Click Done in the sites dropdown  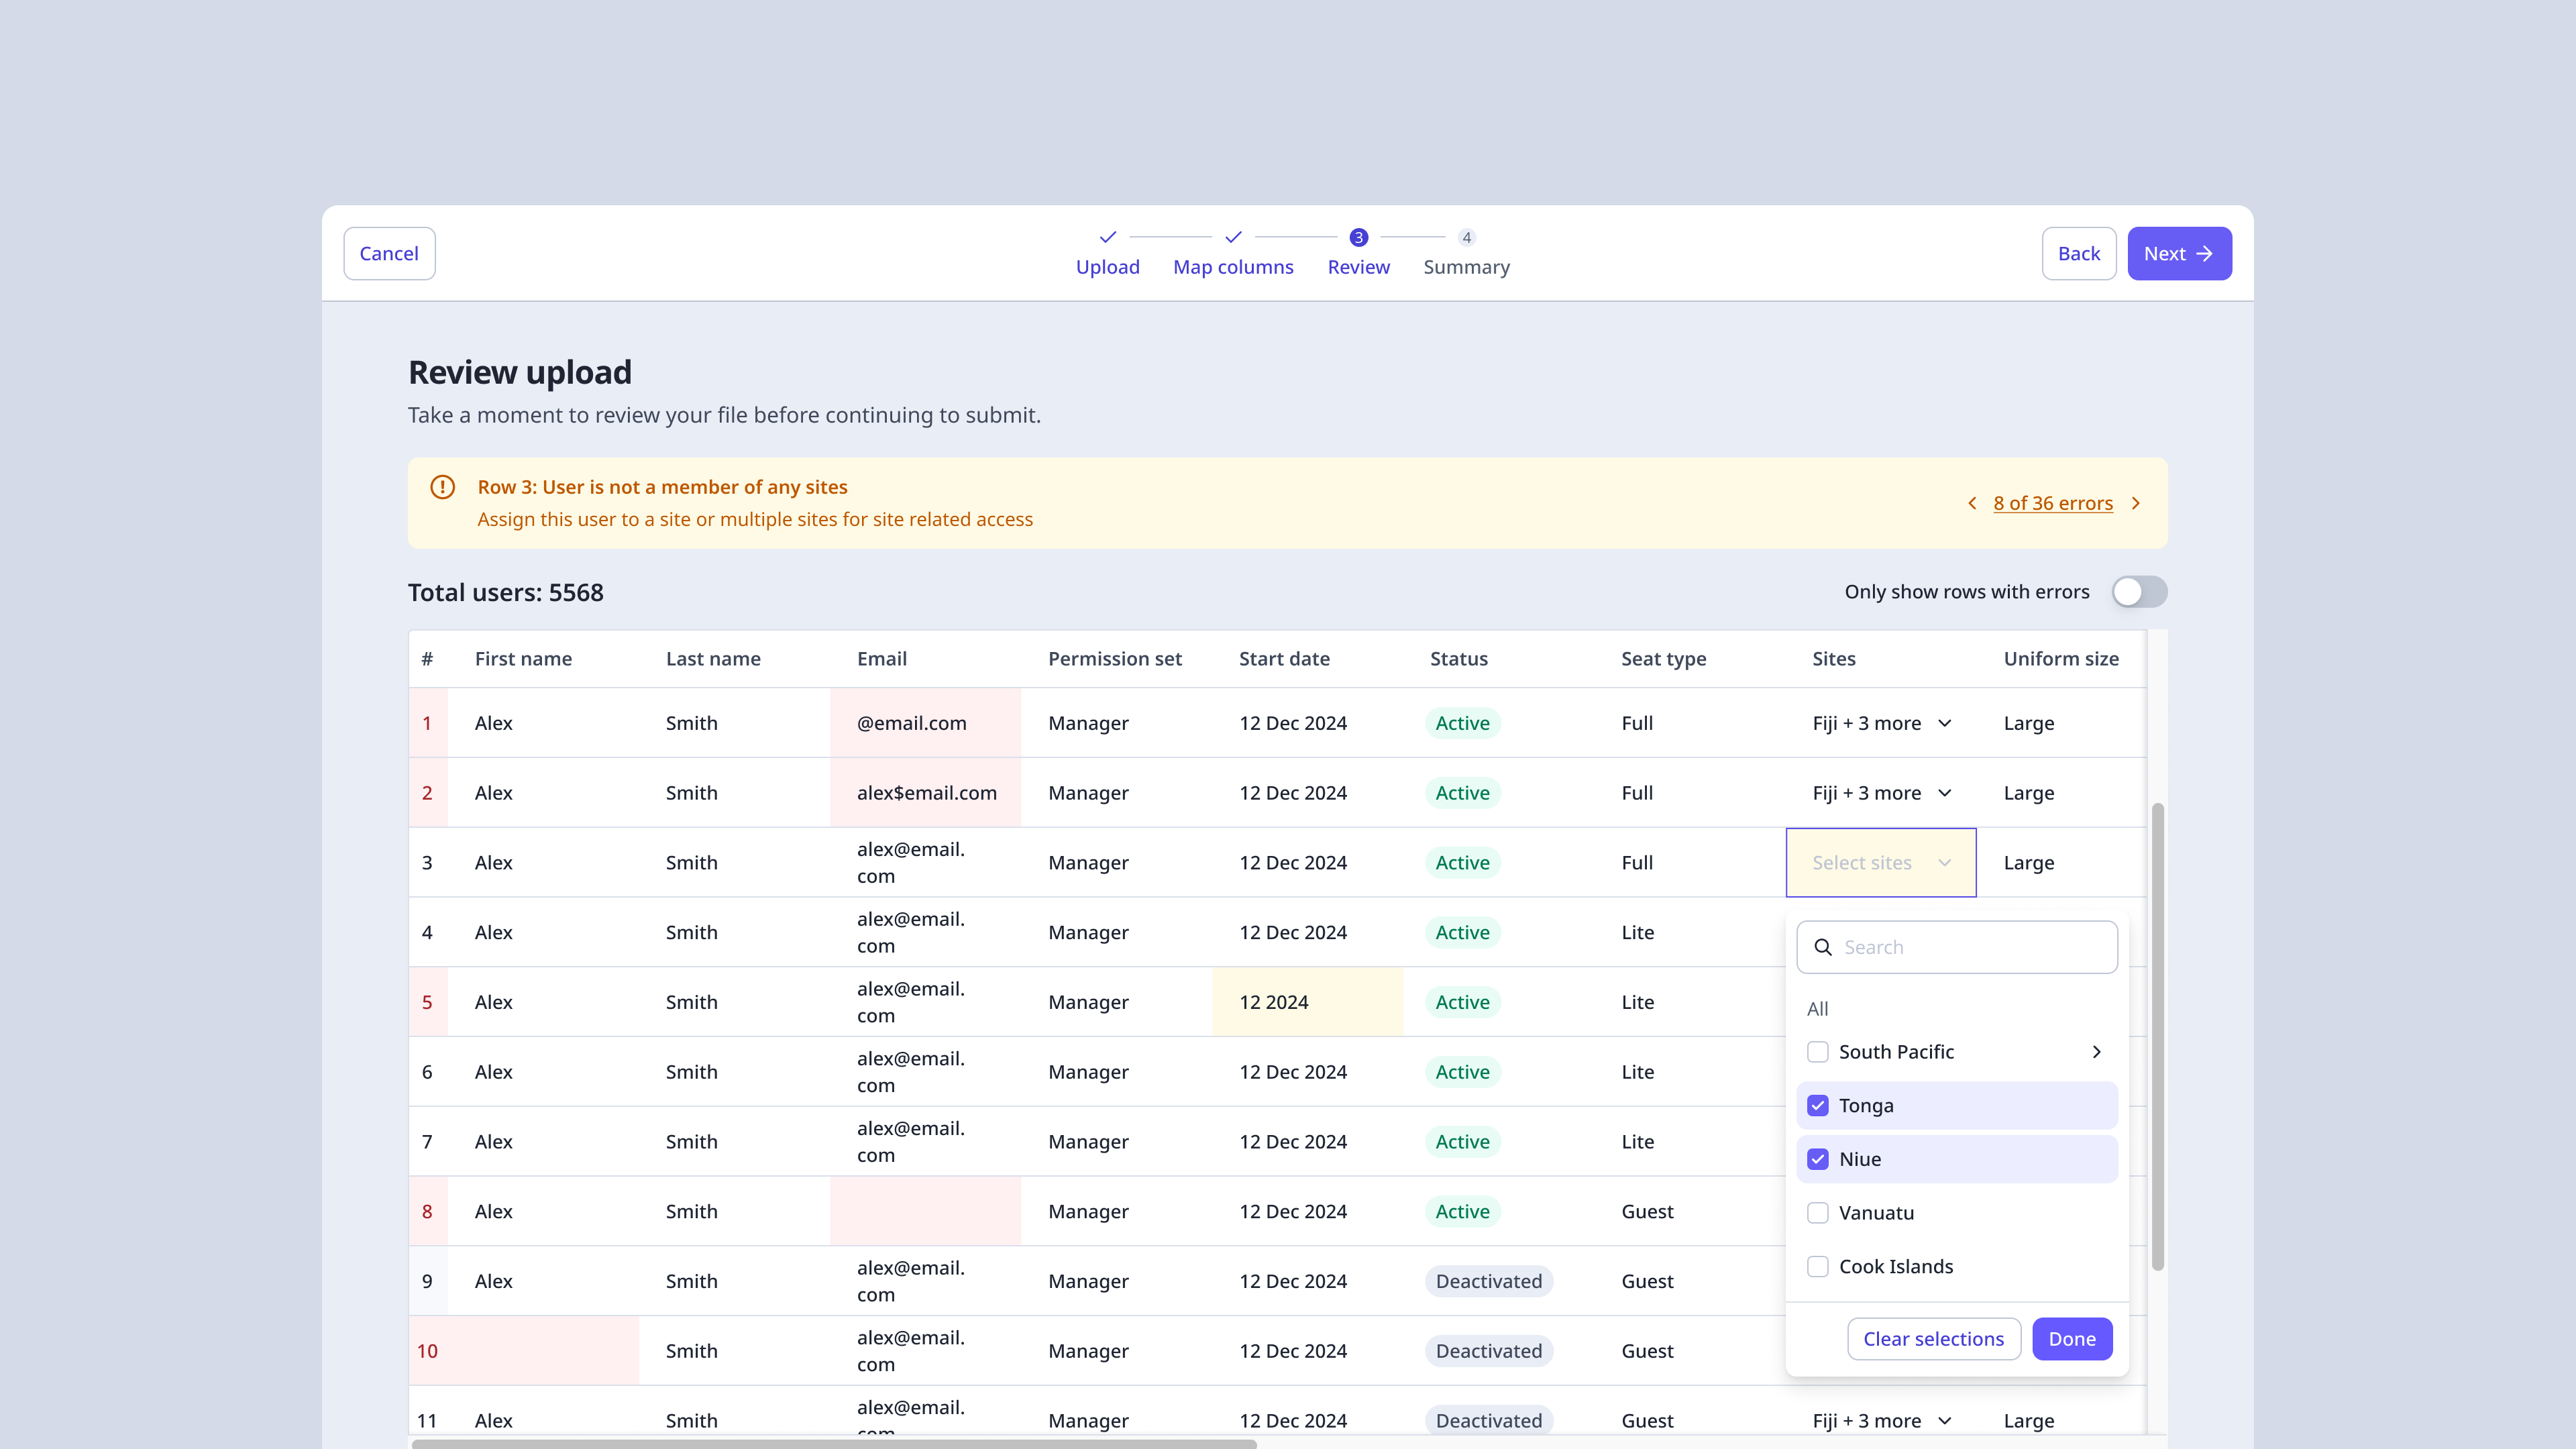click(2072, 1339)
